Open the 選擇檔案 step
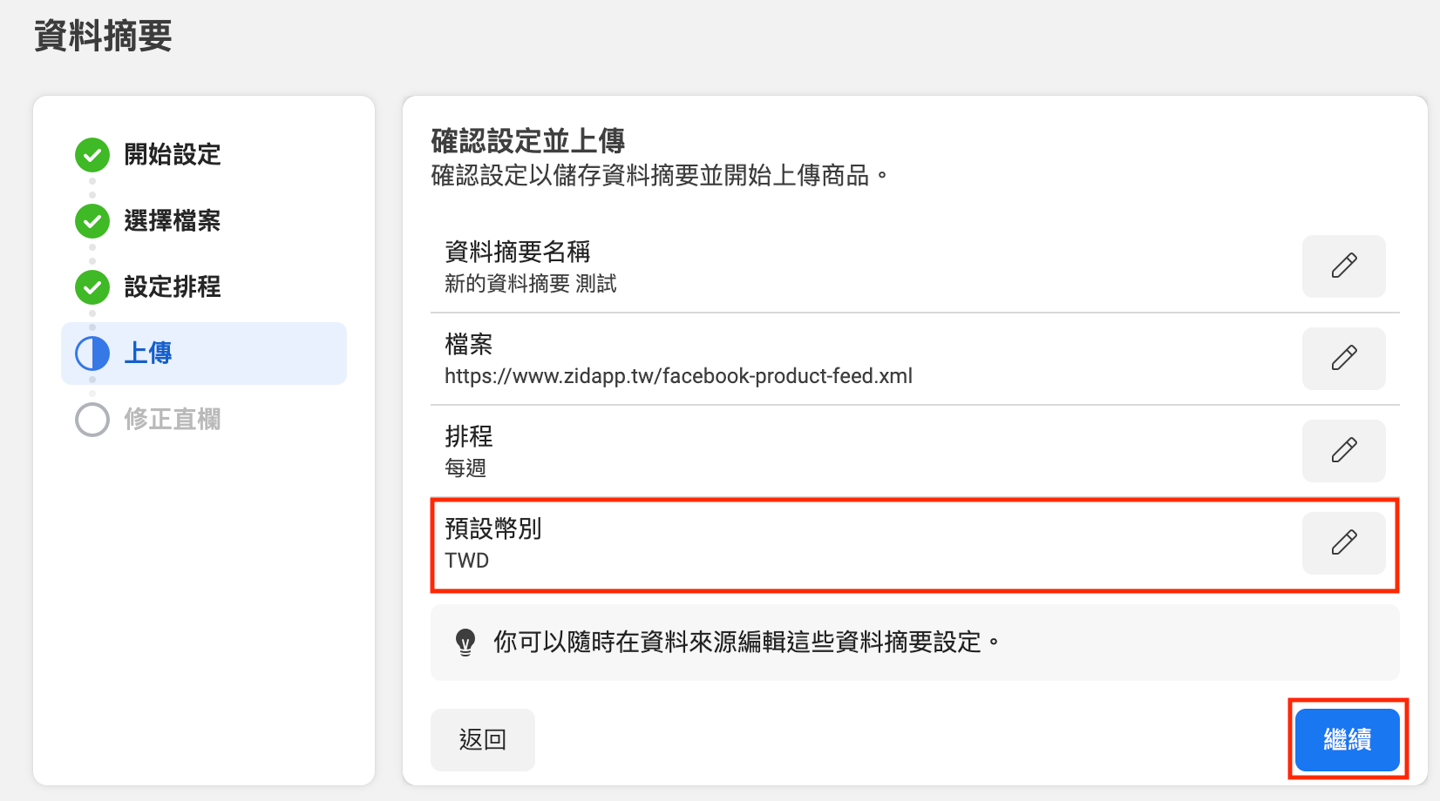Viewport: 1440px width, 801px height. (x=172, y=221)
